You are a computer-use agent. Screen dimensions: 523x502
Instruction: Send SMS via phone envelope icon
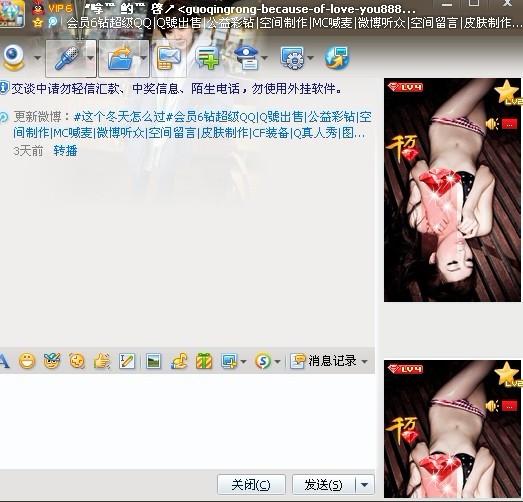(169, 58)
